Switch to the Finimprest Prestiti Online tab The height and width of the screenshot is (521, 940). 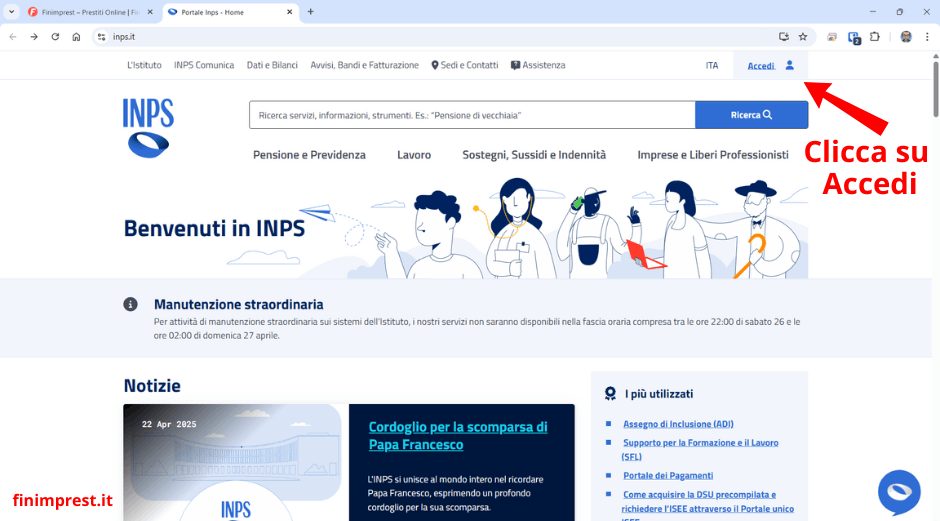tap(91, 12)
